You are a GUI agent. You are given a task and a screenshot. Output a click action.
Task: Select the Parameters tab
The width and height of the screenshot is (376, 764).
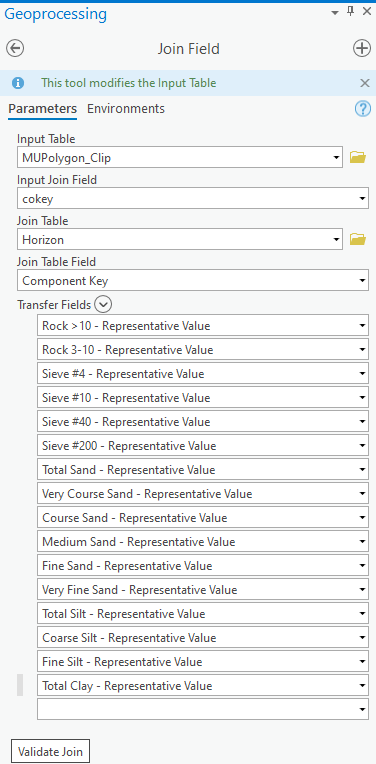pyautogui.click(x=42, y=109)
